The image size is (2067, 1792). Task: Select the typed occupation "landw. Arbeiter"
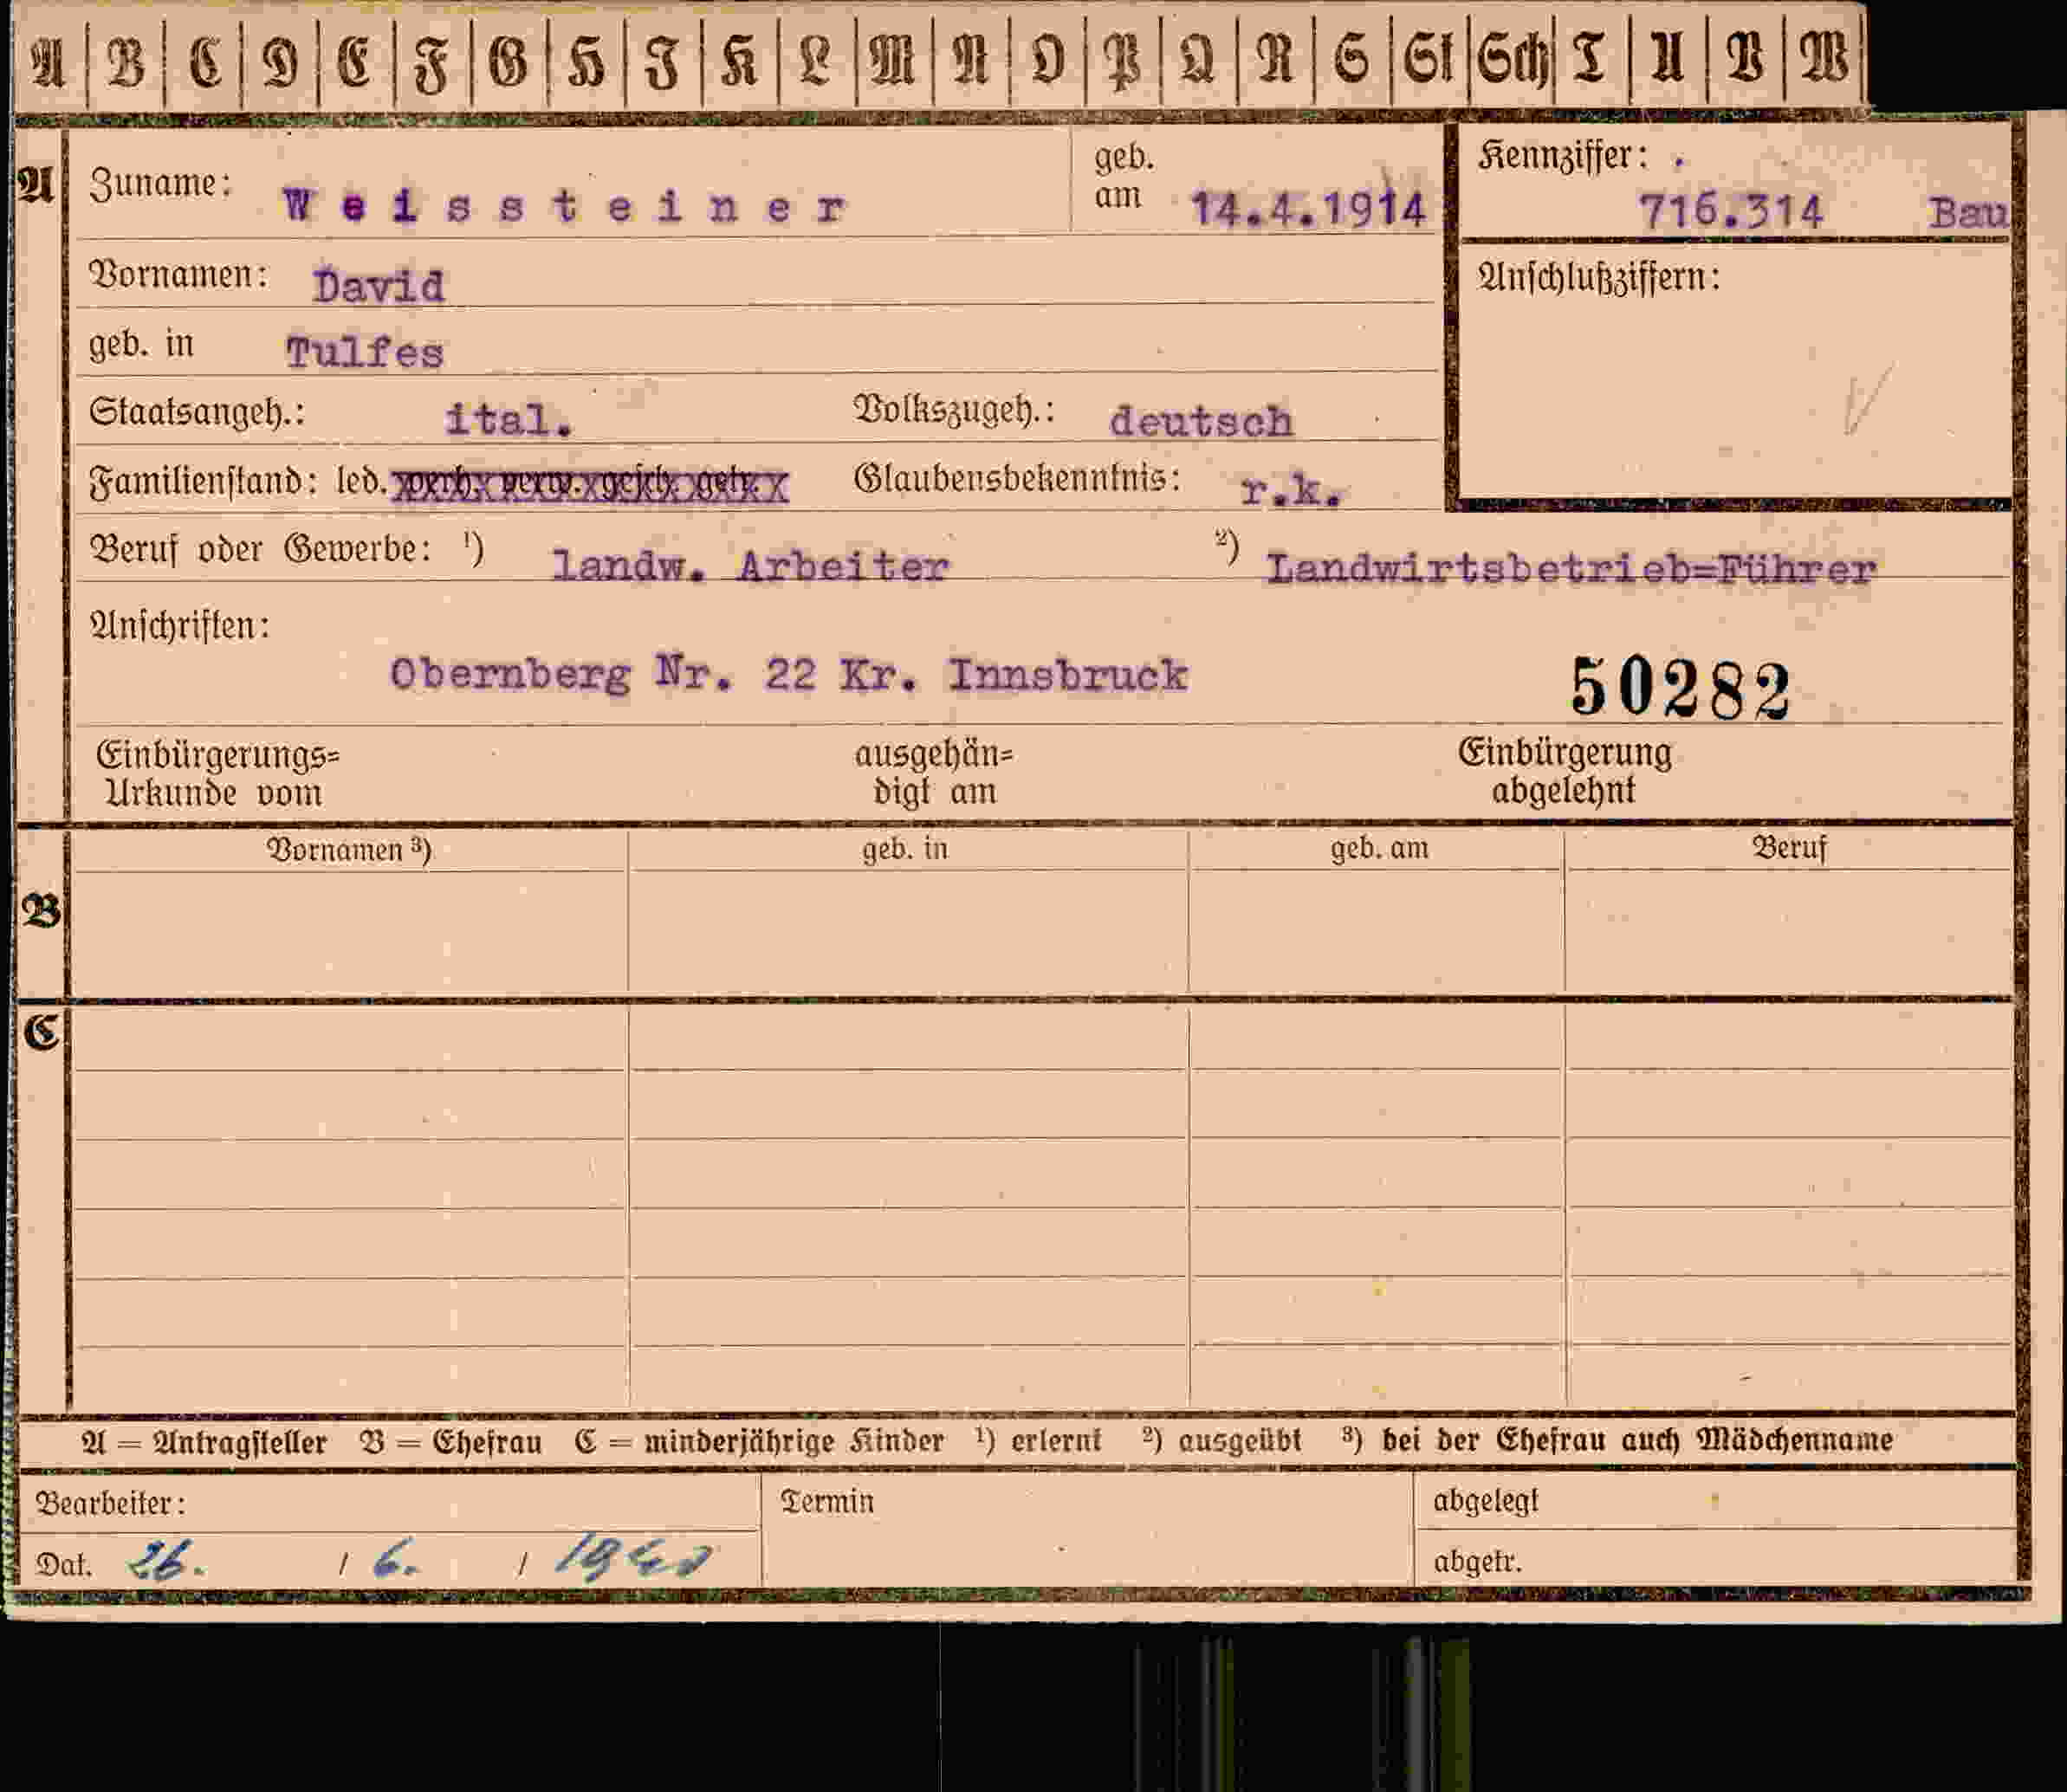[750, 567]
